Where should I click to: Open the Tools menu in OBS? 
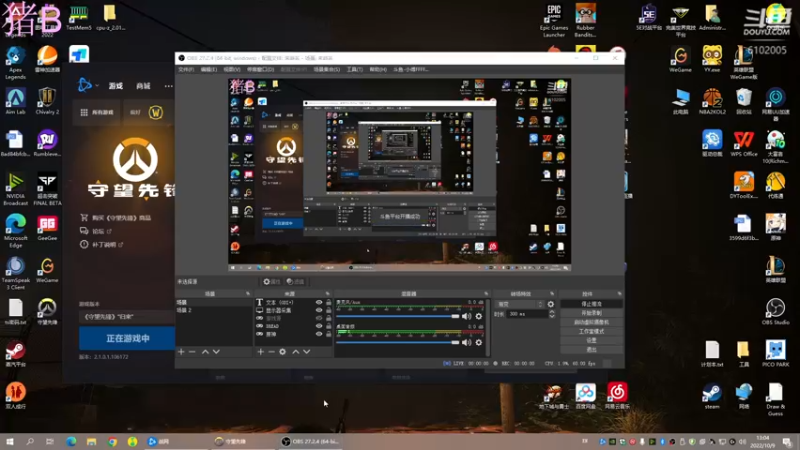(355, 69)
